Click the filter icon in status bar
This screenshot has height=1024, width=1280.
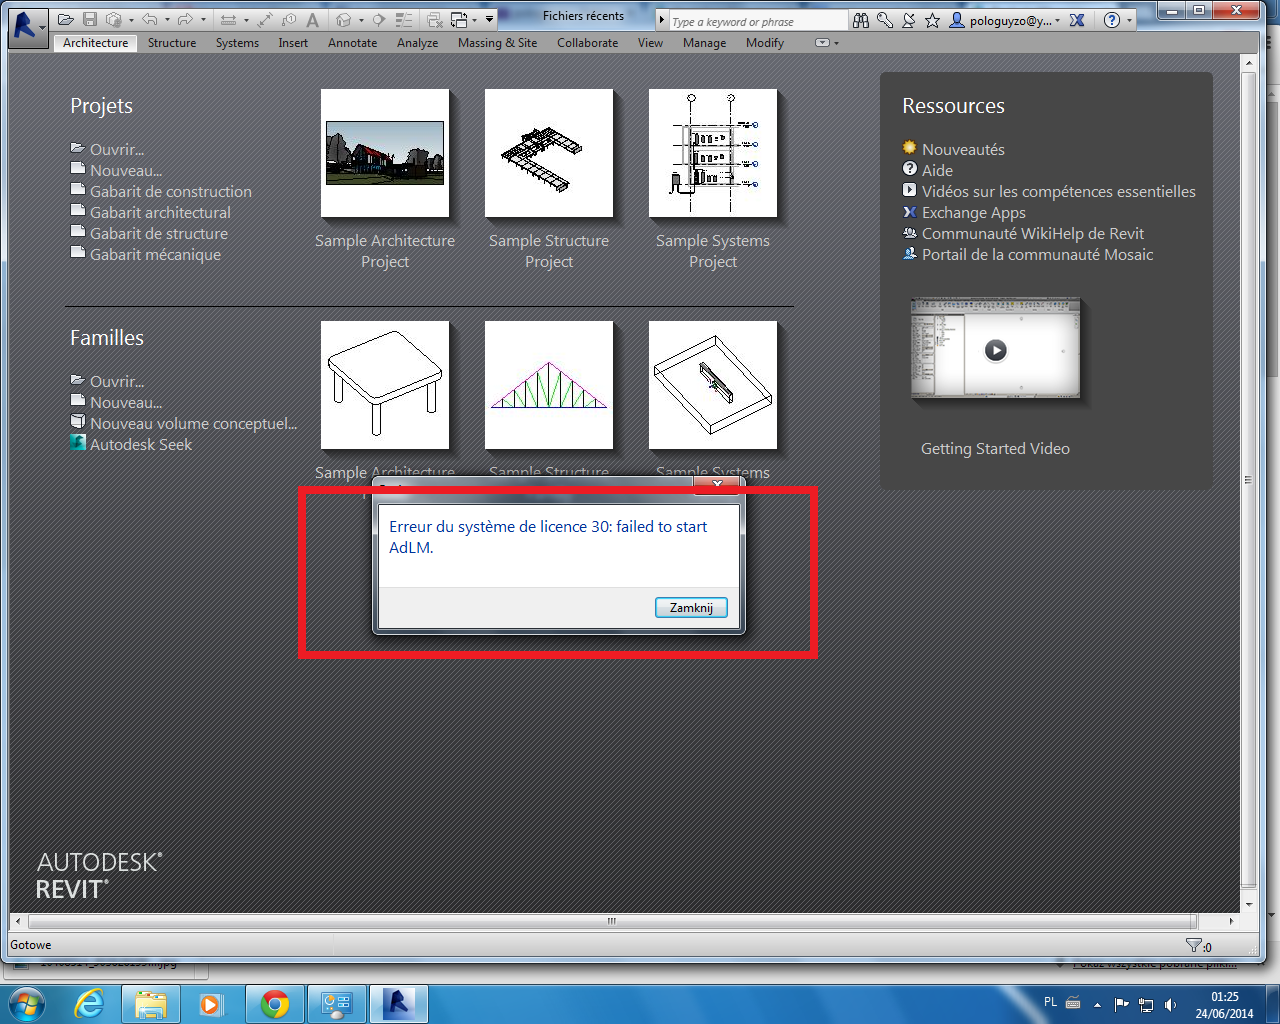(1194, 945)
